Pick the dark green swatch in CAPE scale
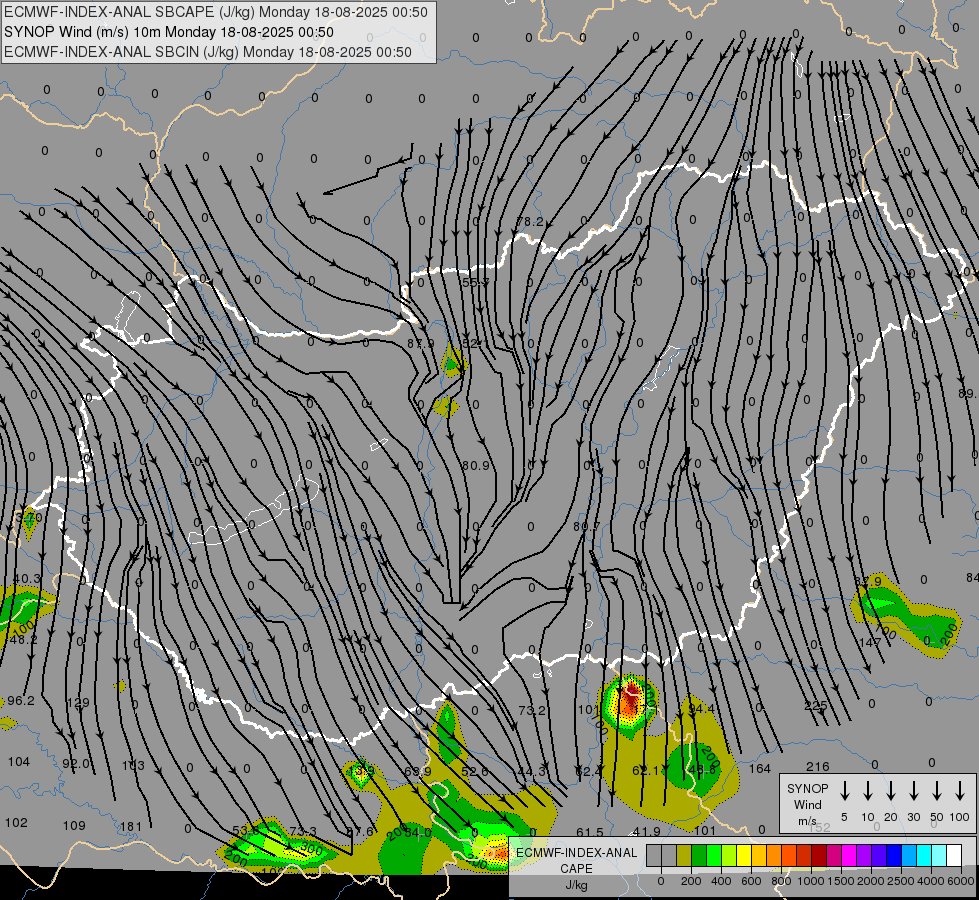Screen dimensions: 979x900 click(699, 855)
